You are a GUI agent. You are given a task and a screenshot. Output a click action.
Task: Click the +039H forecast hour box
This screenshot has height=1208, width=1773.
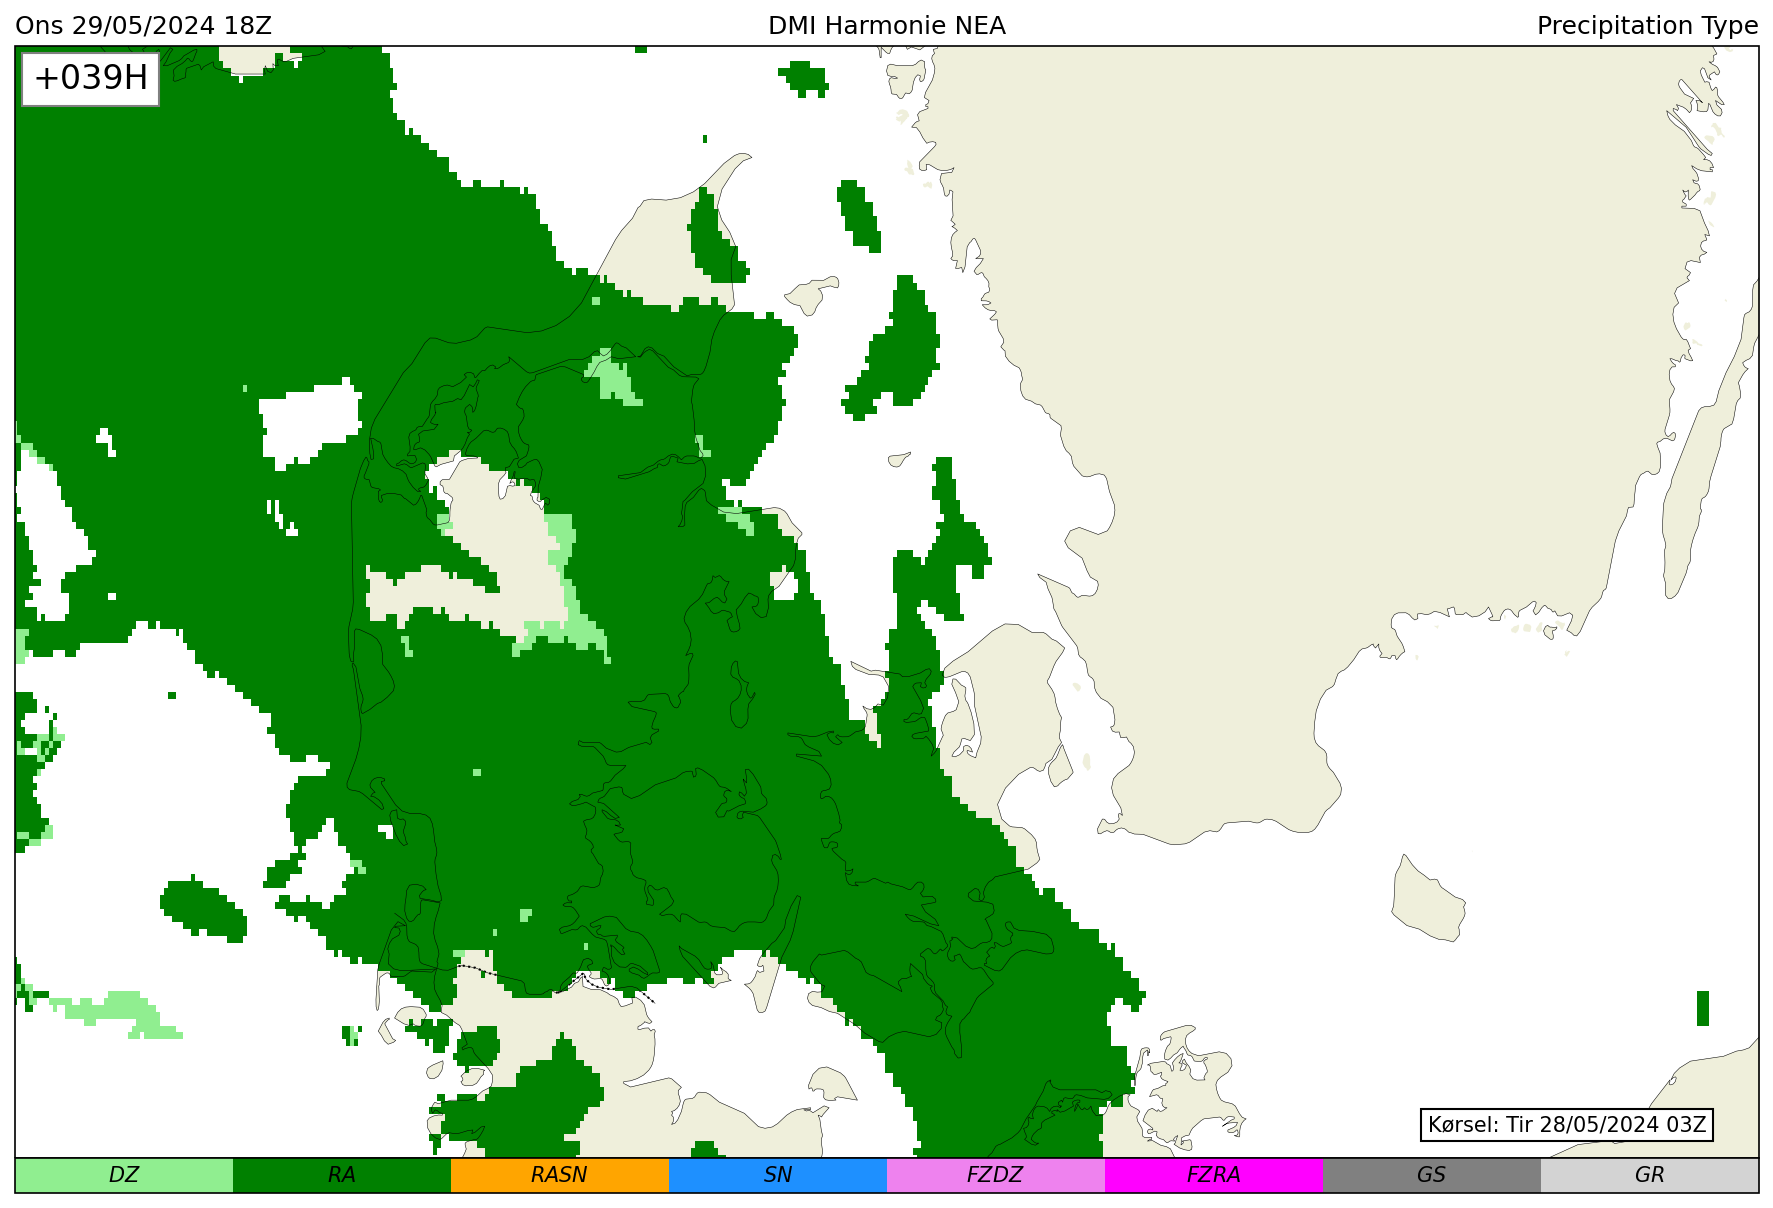91,78
